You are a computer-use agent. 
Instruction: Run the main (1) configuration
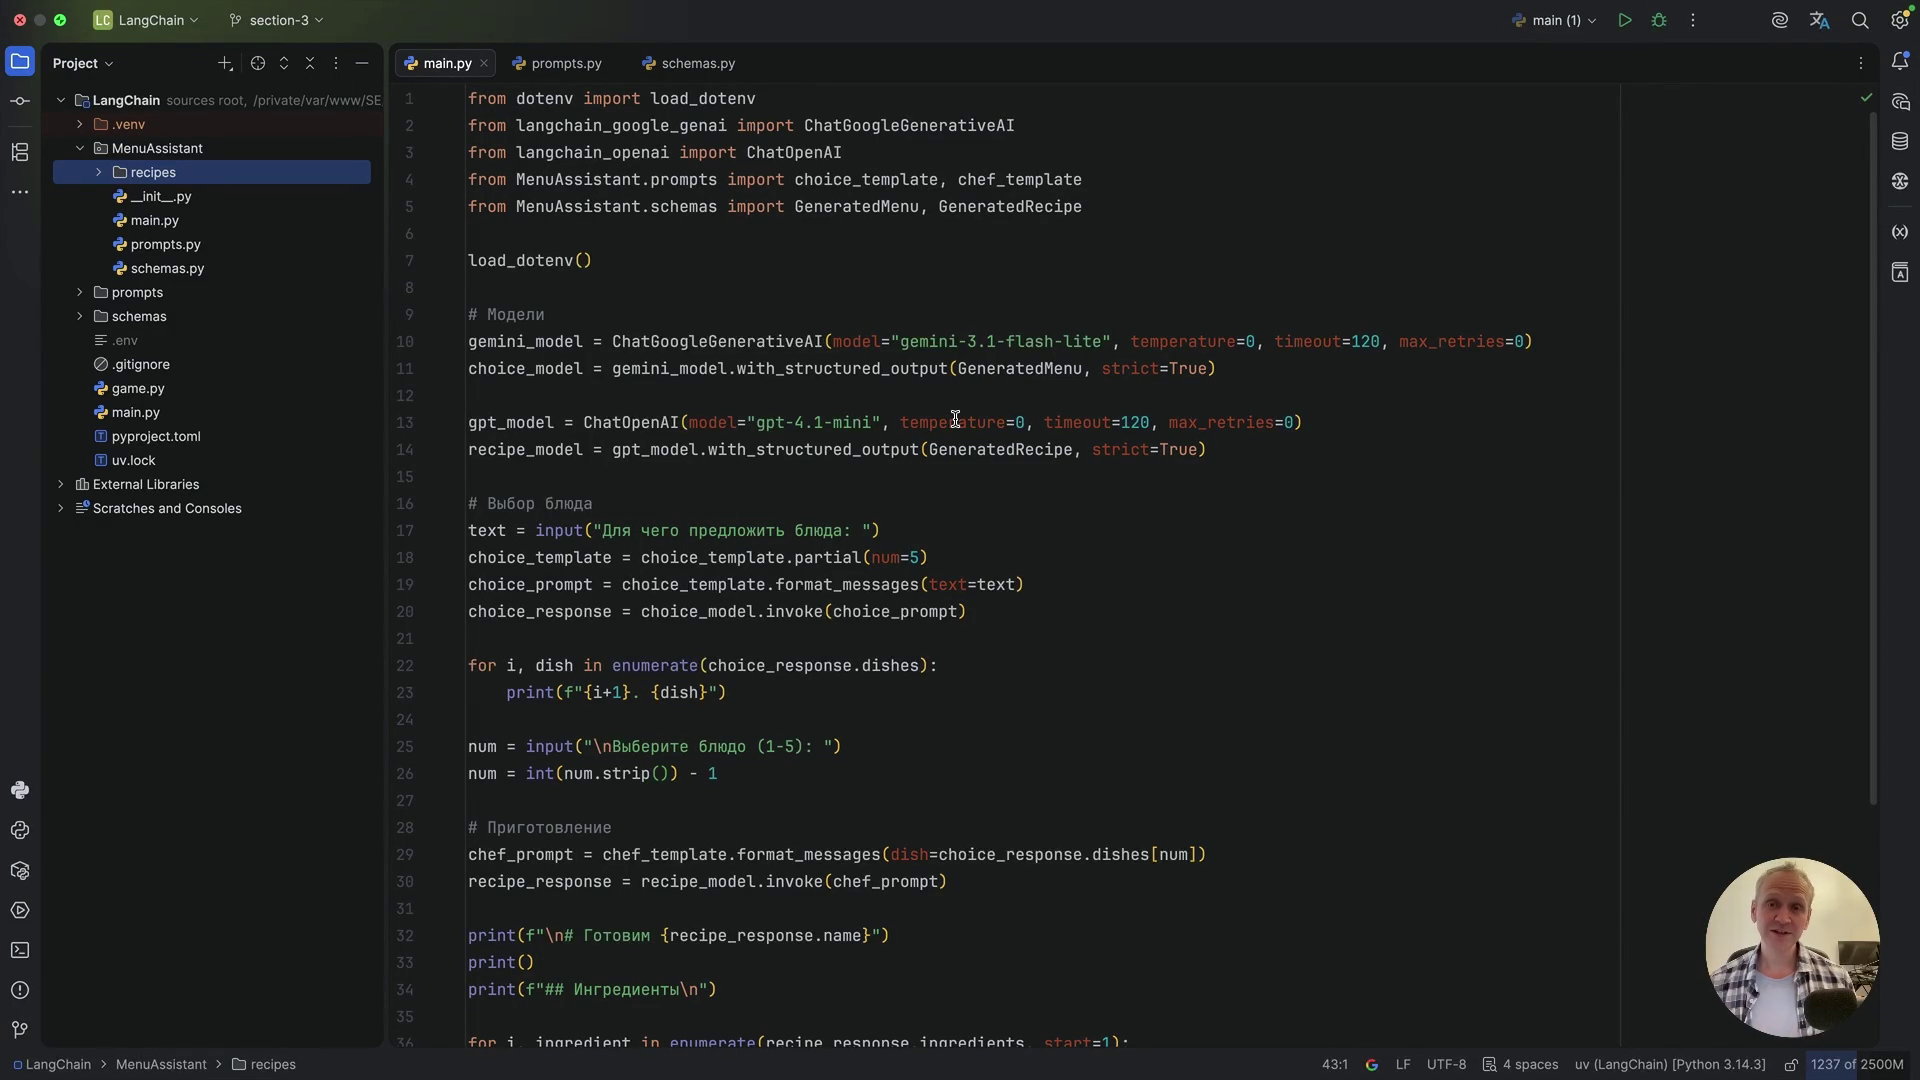click(1625, 20)
